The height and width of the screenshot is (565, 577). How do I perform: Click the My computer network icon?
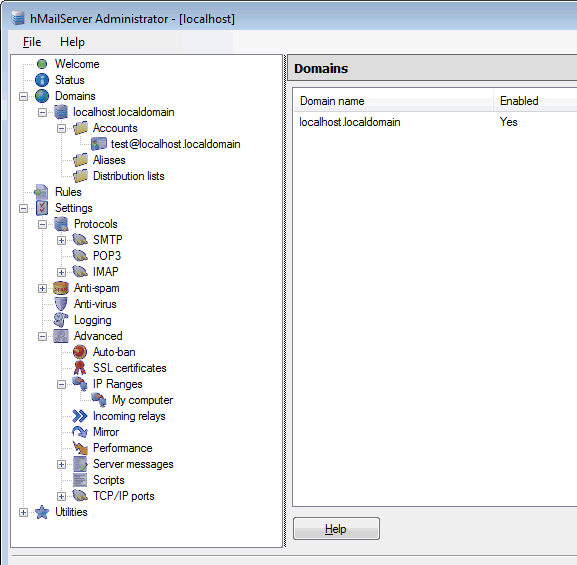tap(99, 400)
